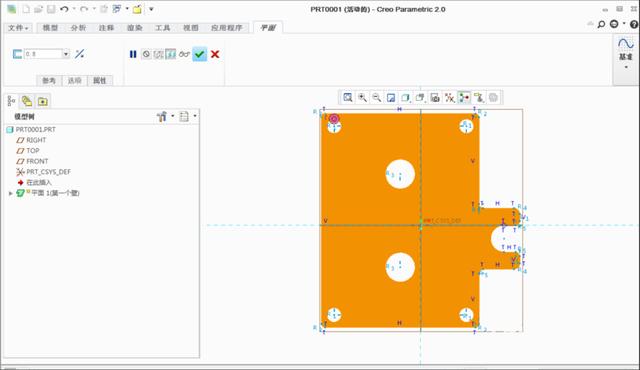
Task: Click the wall thickness icon beside the value box
Action: pyautogui.click(x=17, y=54)
